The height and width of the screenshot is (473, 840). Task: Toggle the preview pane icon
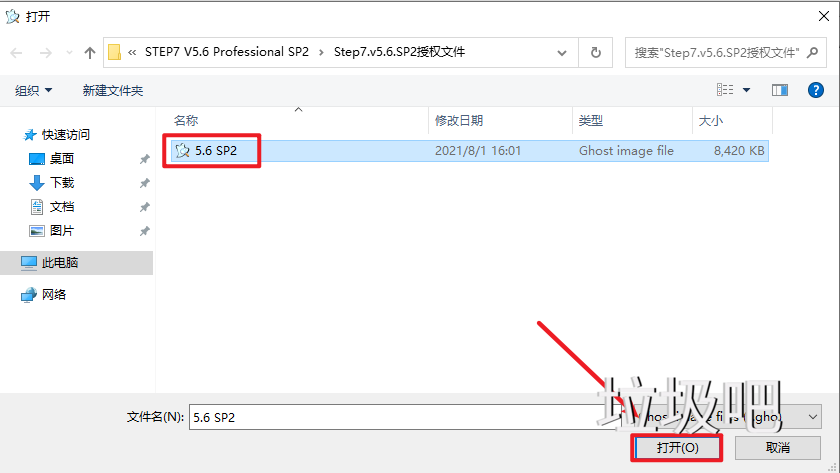pos(780,90)
